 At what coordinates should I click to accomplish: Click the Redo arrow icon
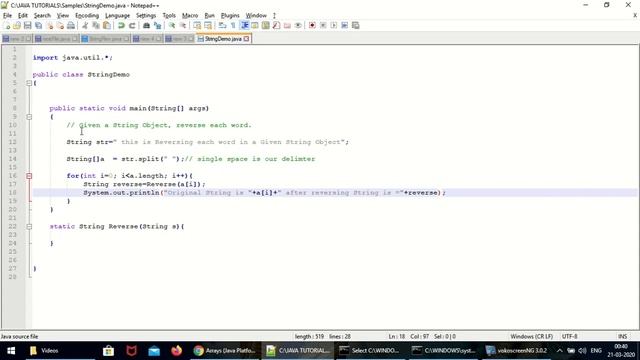tap(132, 25)
